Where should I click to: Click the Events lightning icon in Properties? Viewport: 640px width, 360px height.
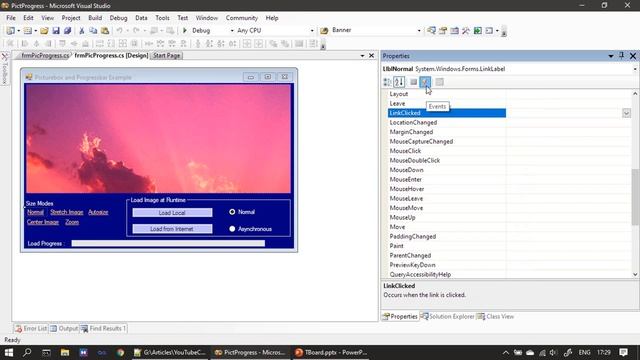point(425,82)
